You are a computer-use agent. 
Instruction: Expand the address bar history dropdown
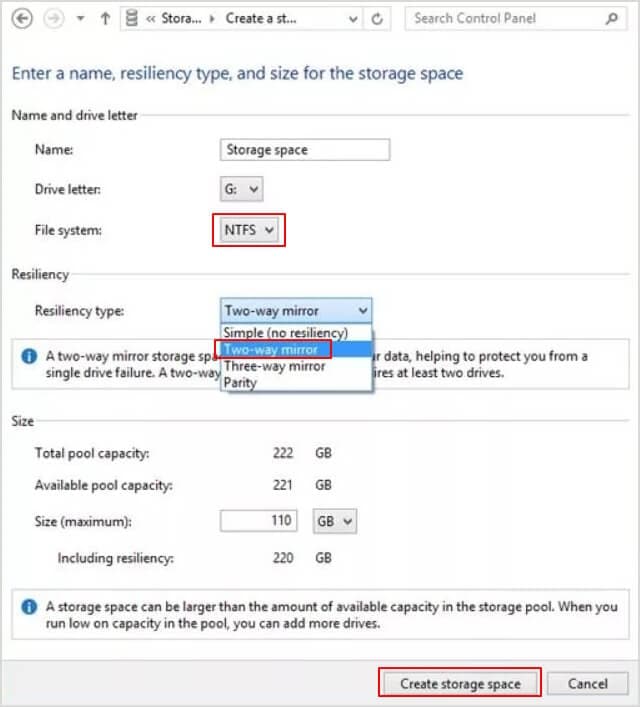coord(353,19)
